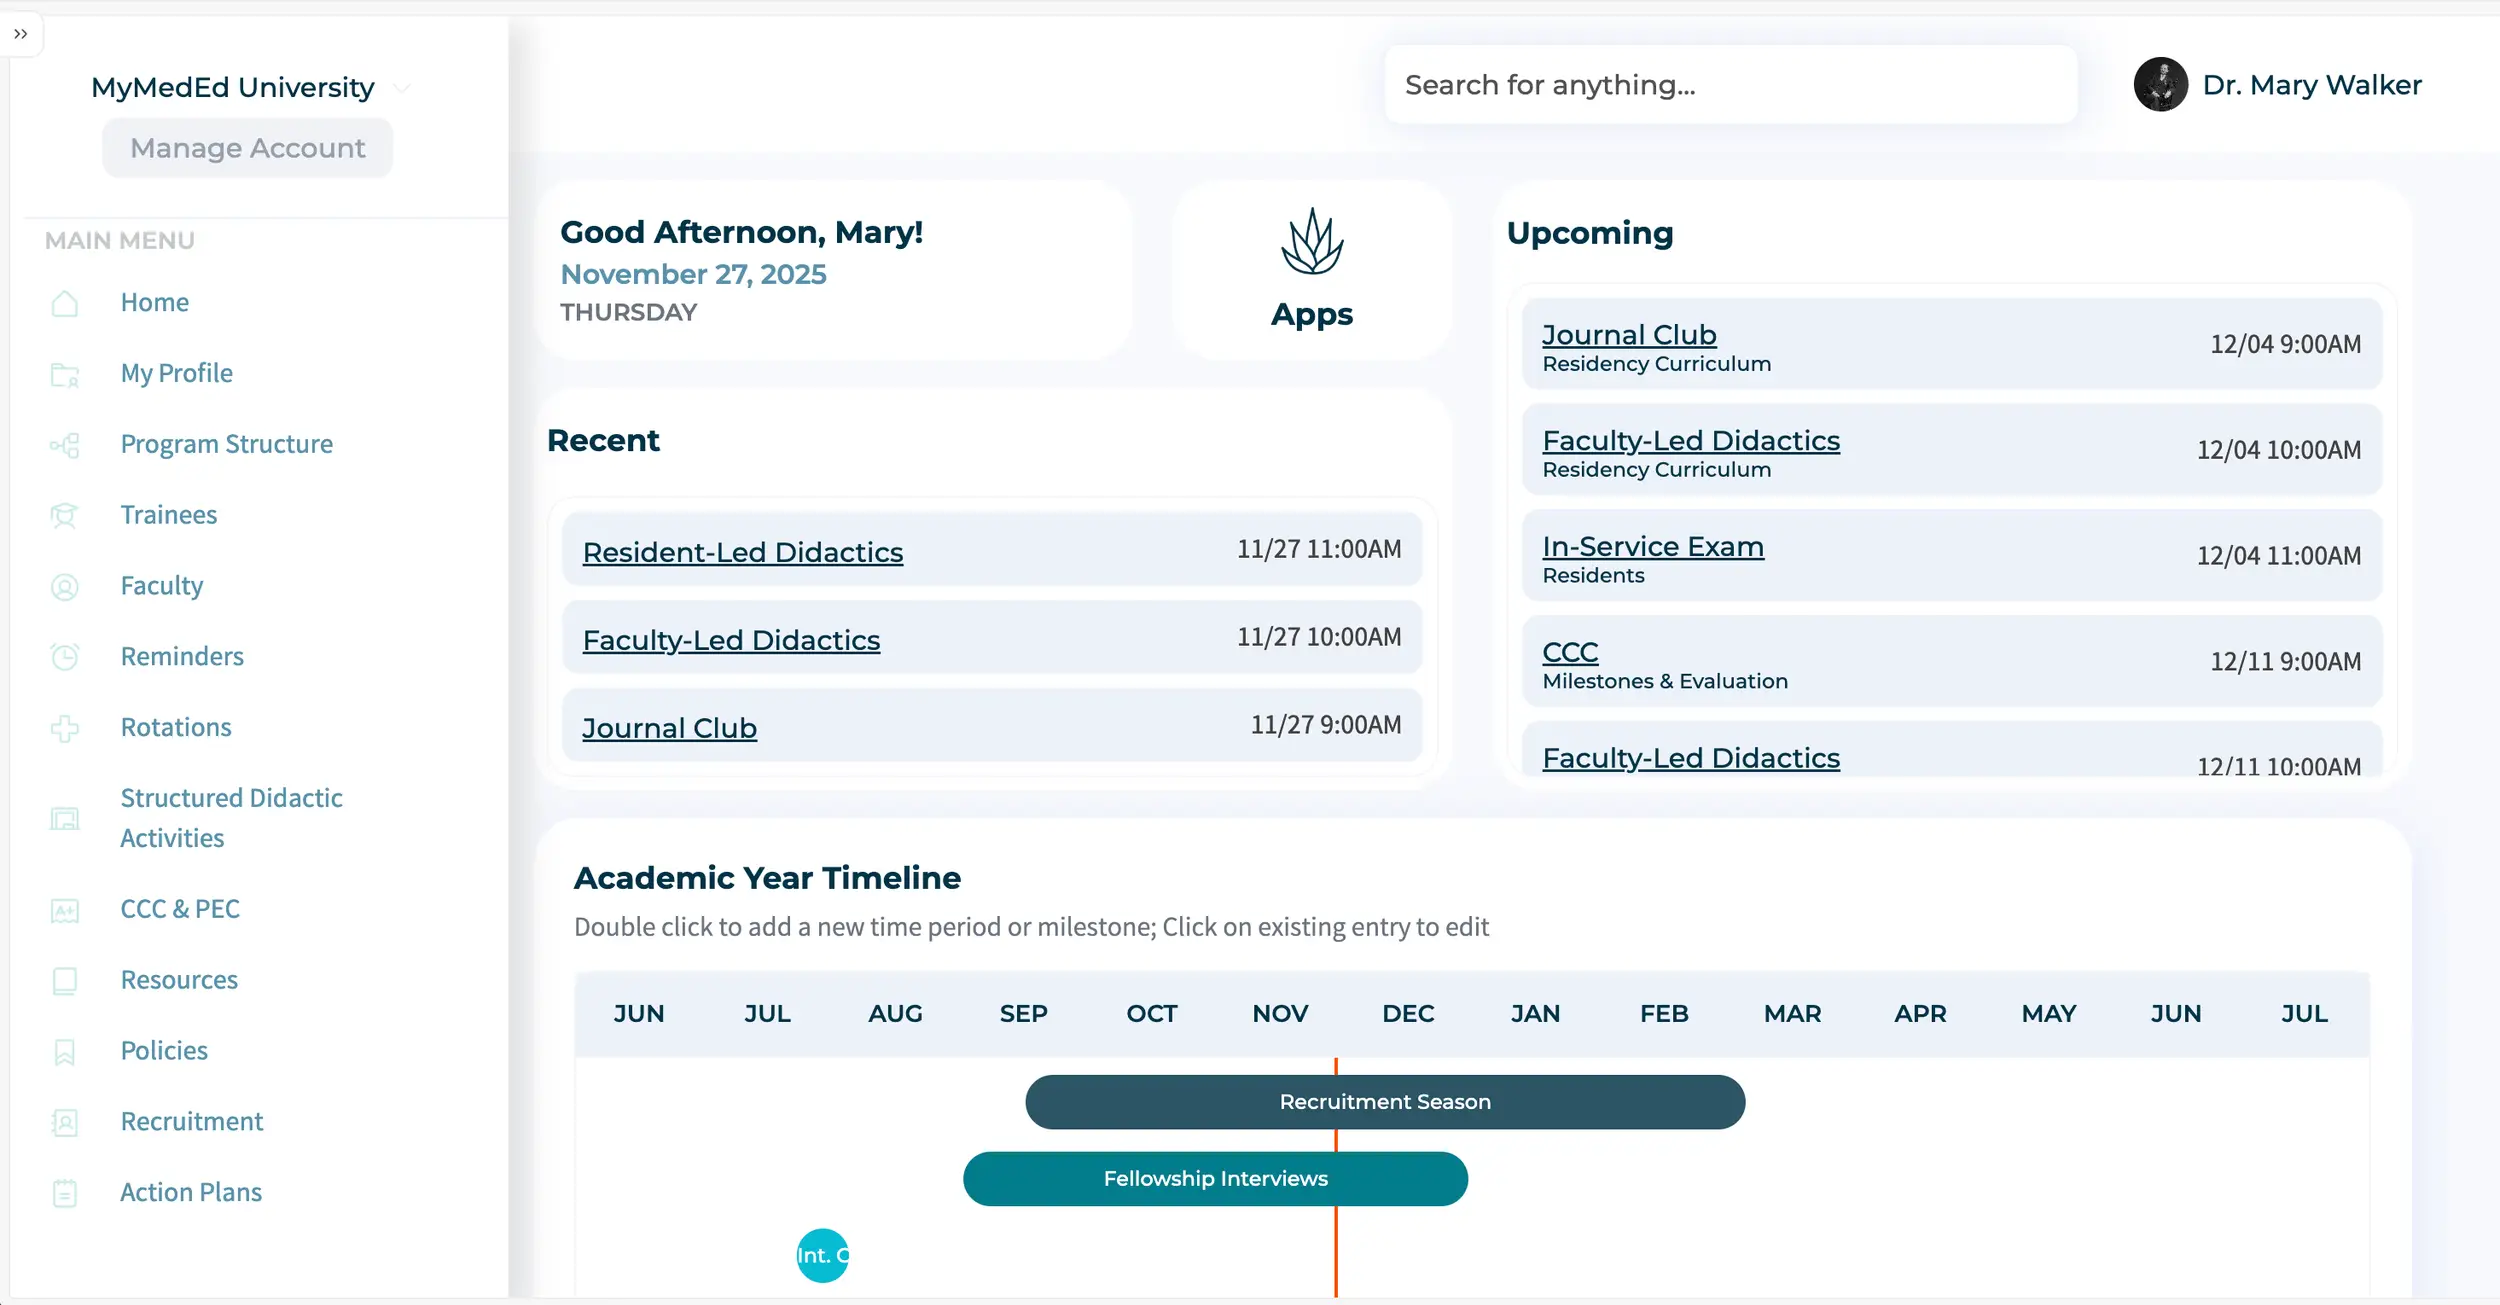Expand the MyMedEd University institution dropdown
The image size is (2500, 1305).
click(x=402, y=88)
